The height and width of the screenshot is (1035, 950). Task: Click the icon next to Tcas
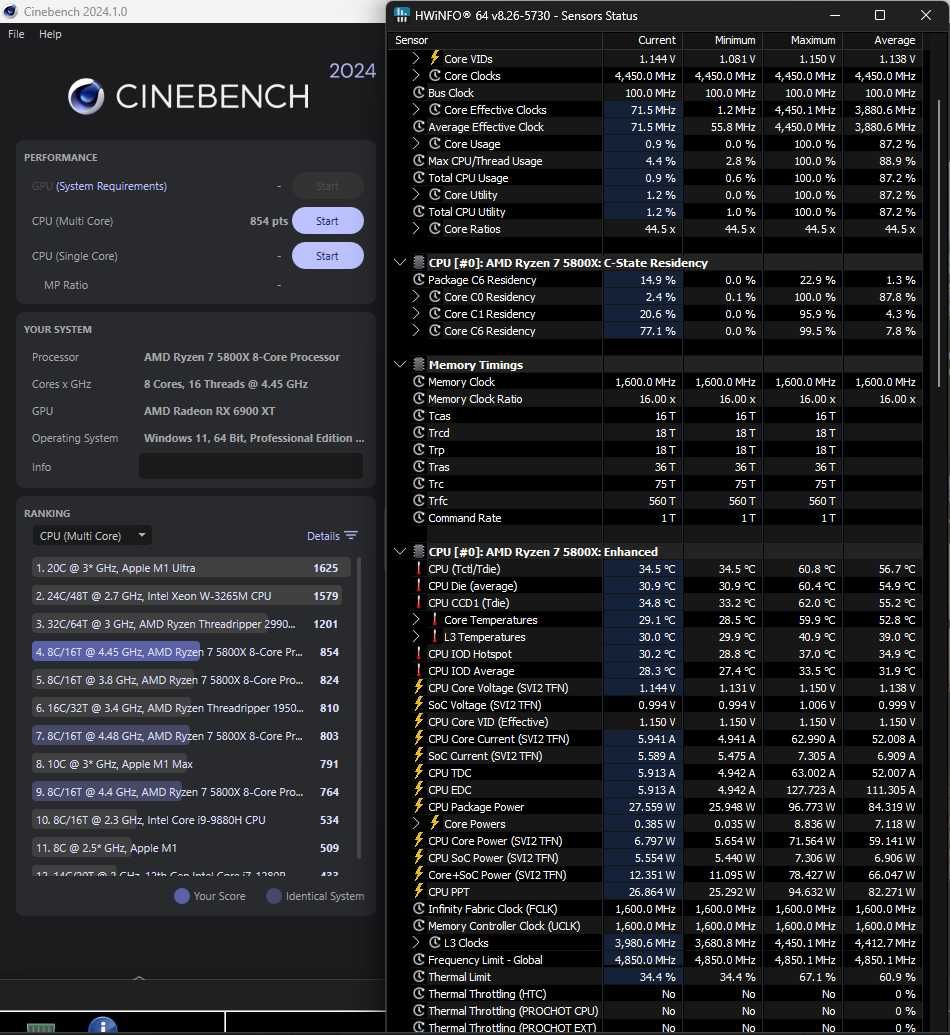coord(419,416)
